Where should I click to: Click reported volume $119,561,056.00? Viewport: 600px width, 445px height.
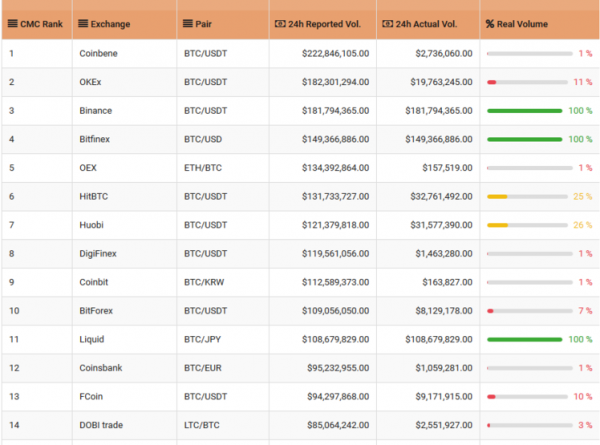click(336, 254)
